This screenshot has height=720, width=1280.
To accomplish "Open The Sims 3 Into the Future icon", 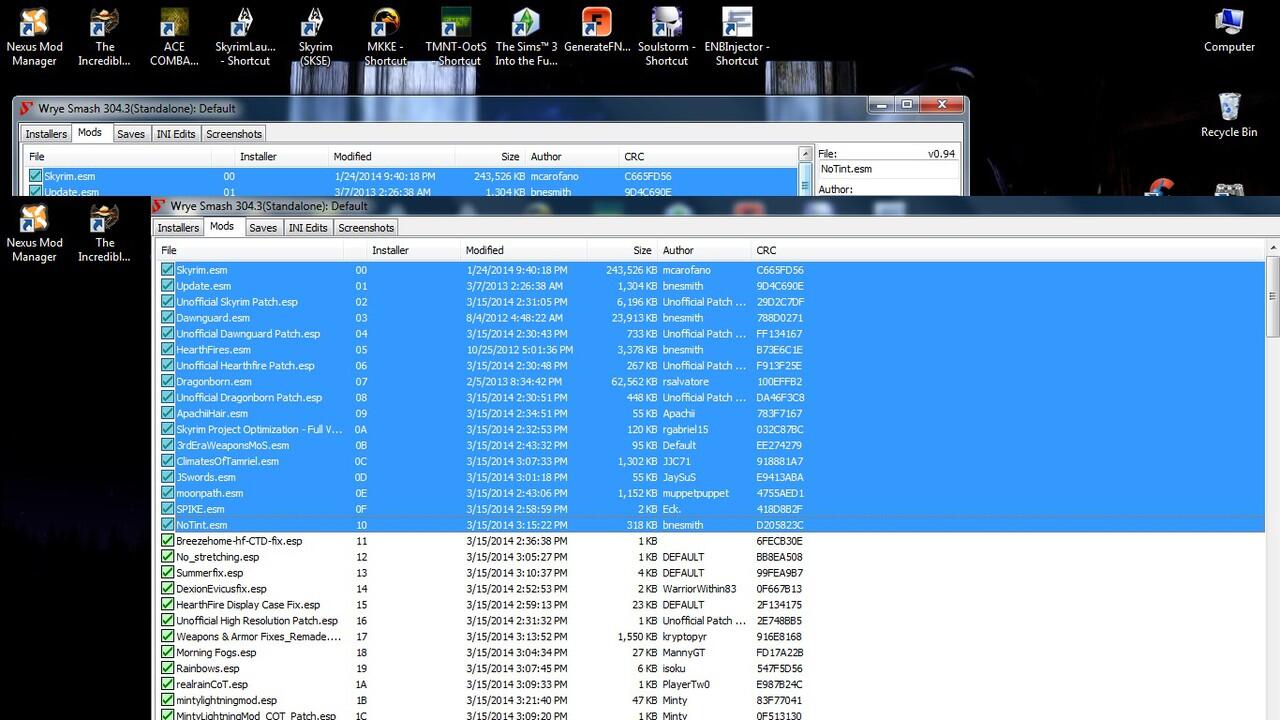I will click(x=526, y=36).
